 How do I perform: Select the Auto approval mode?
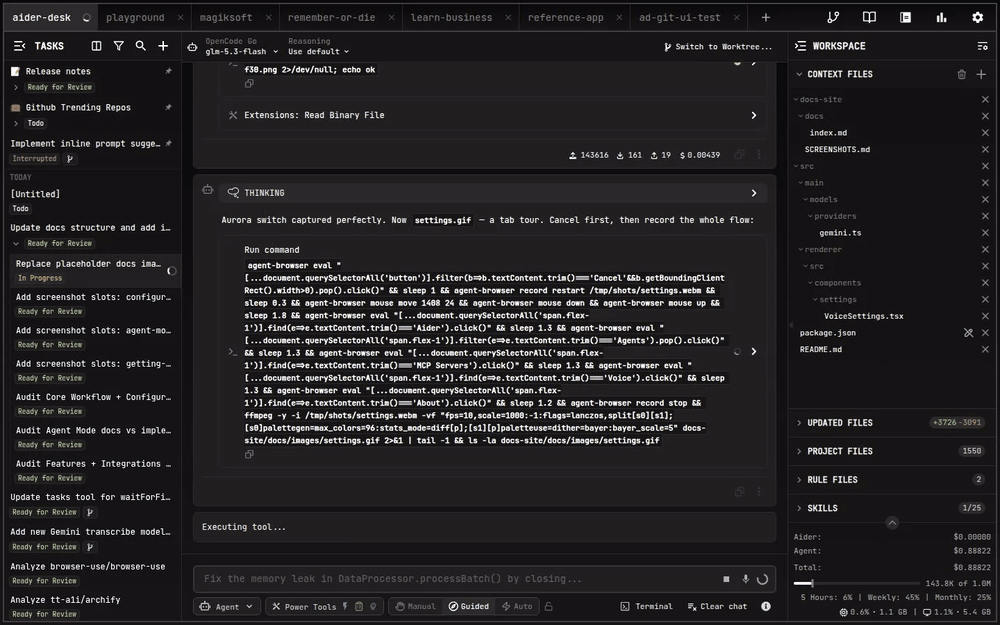[517, 607]
